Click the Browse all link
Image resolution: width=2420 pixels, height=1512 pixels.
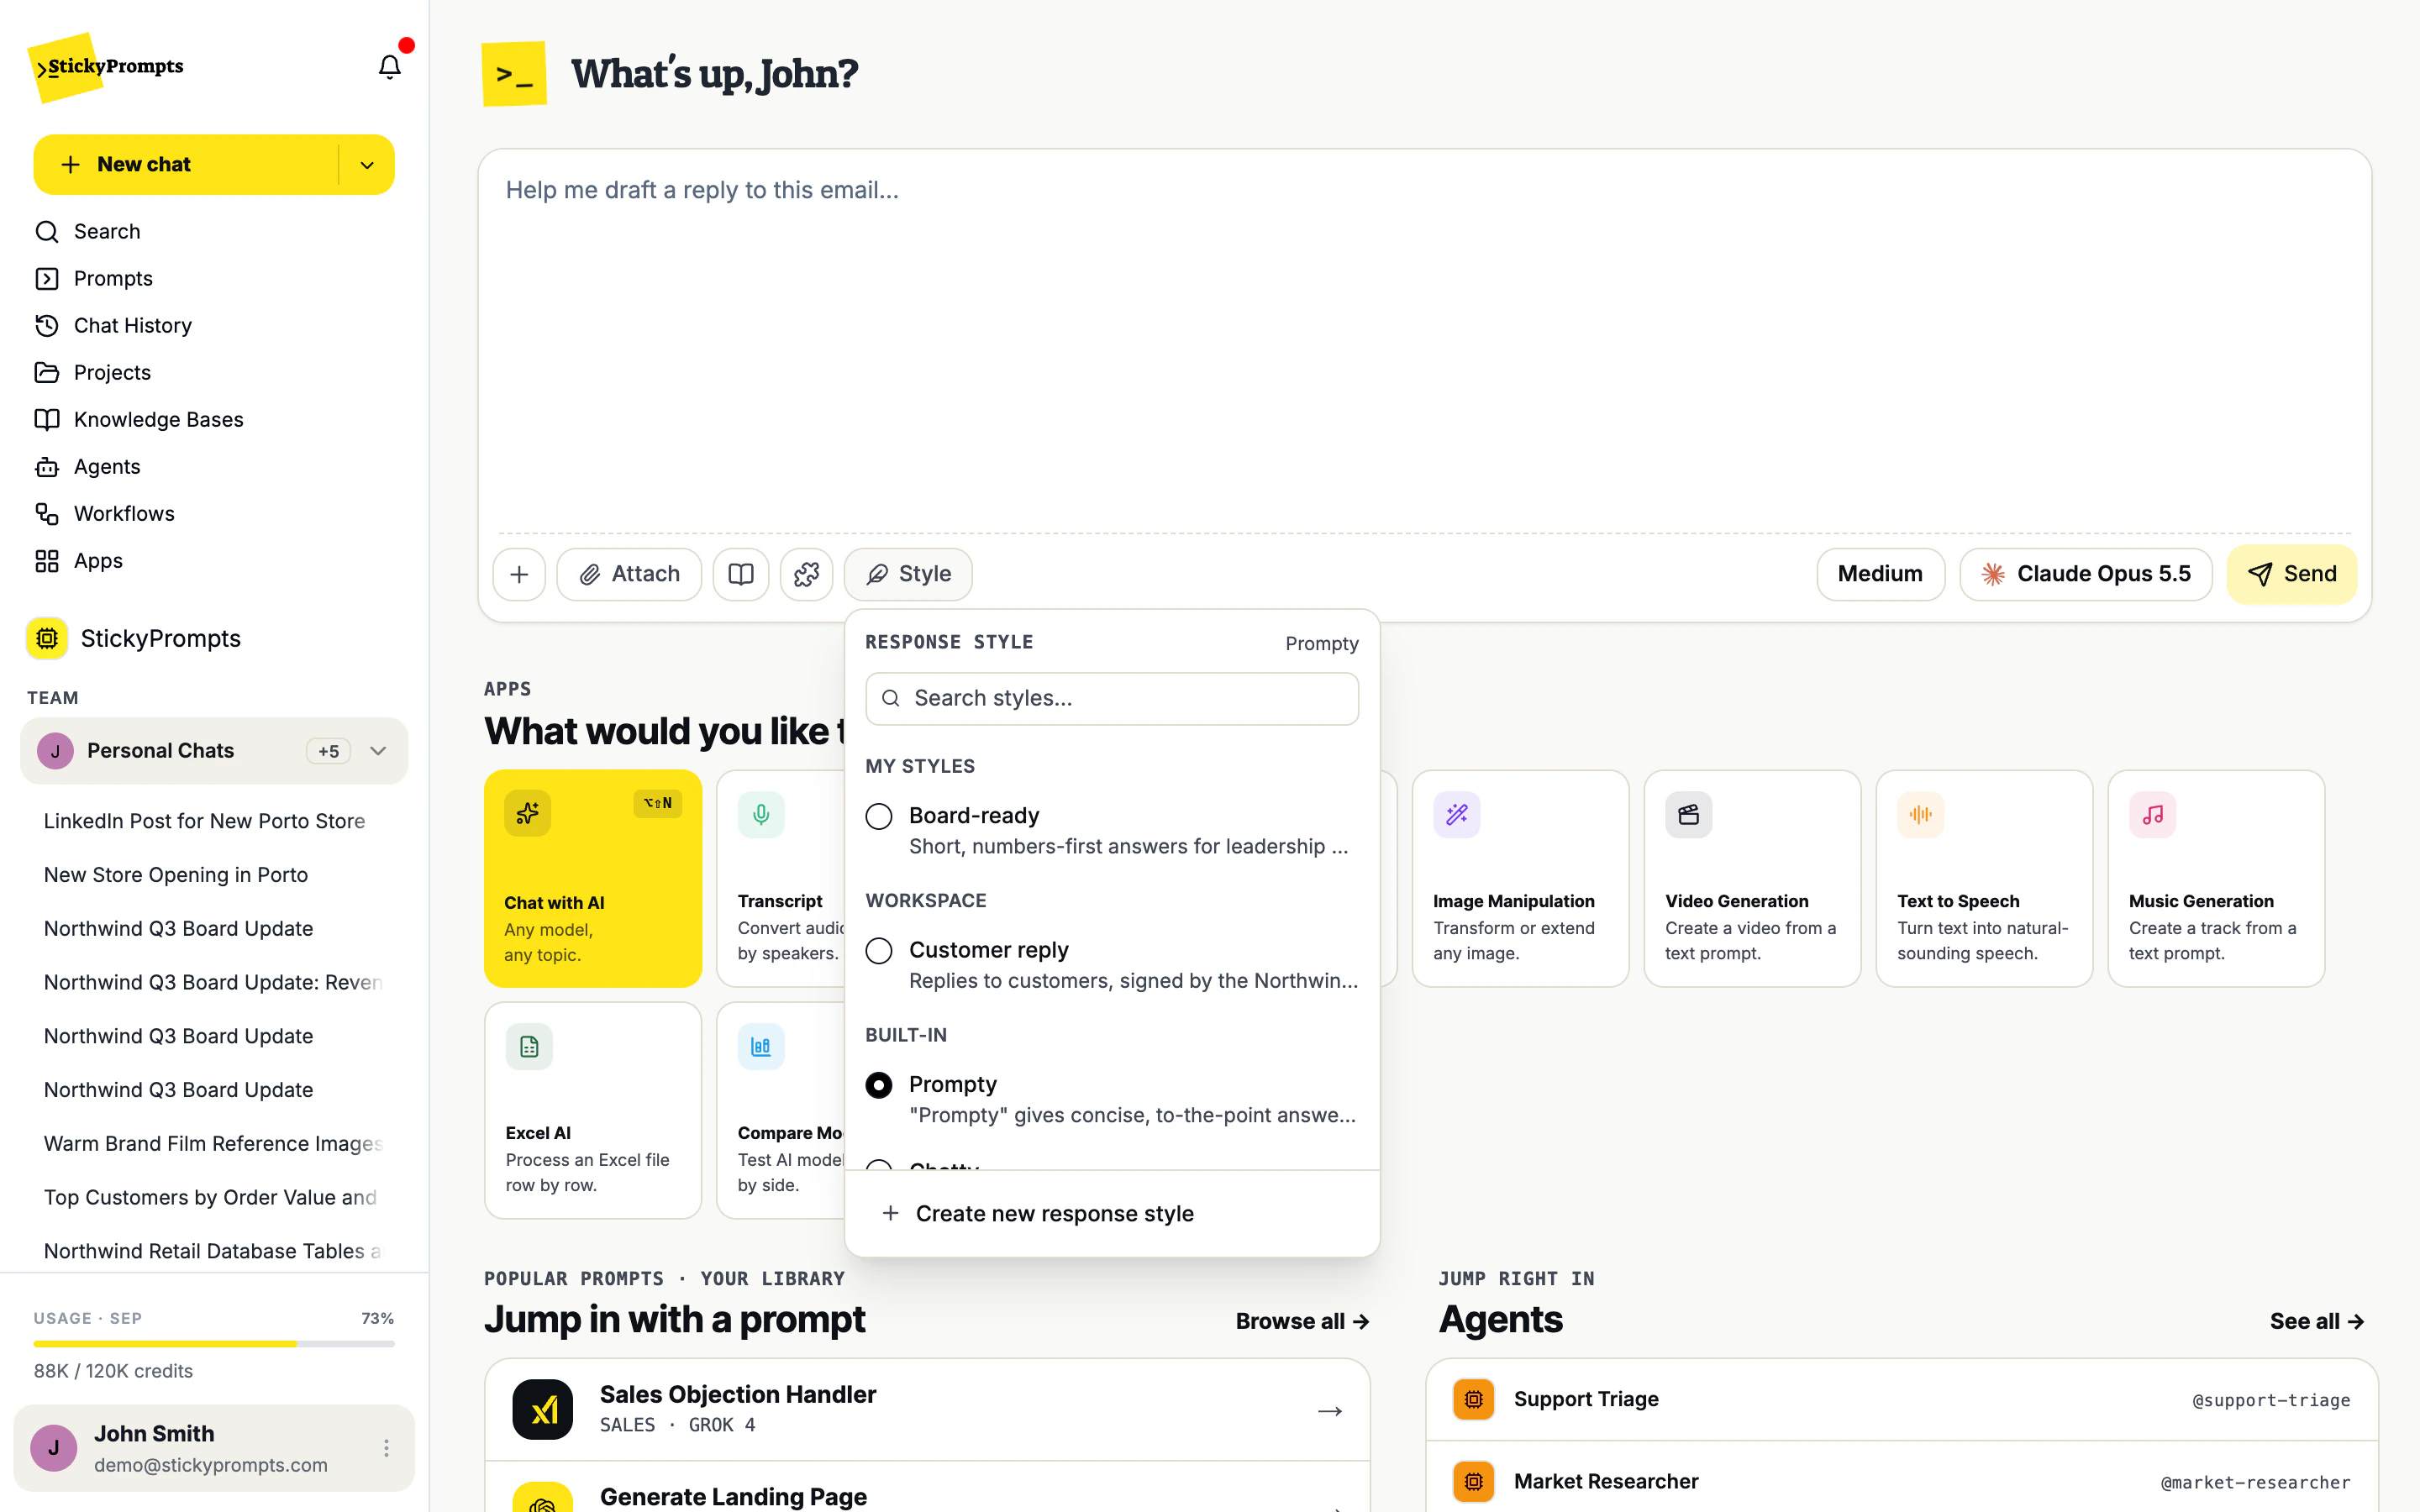click(1302, 1321)
